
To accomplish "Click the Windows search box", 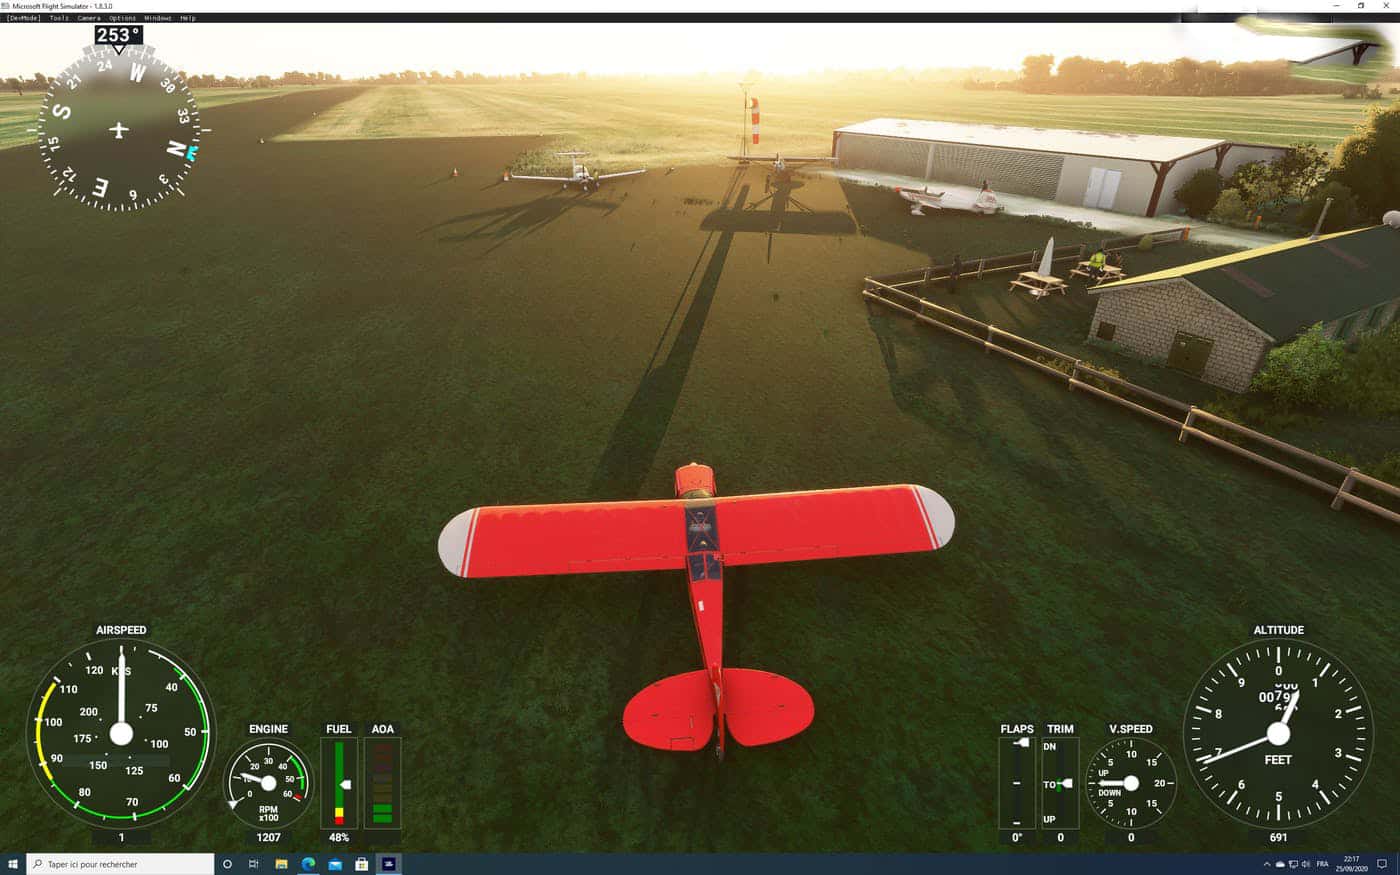I will click(x=120, y=864).
